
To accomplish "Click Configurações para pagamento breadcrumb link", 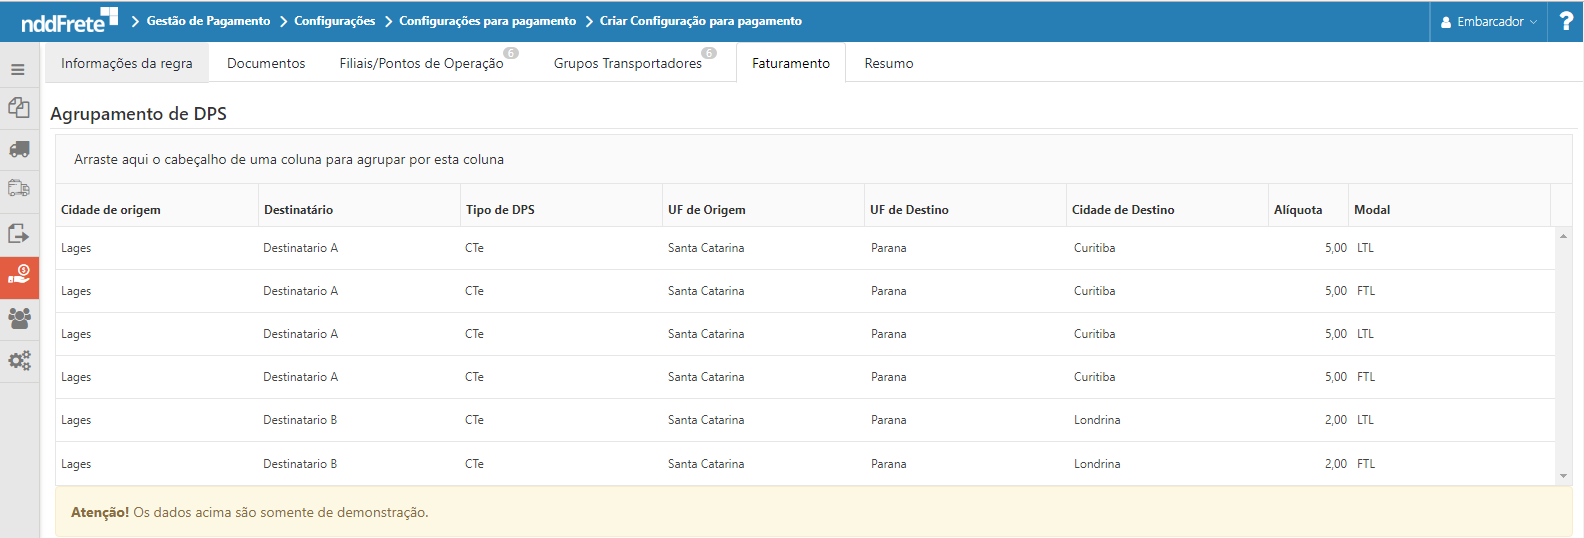I will (487, 21).
